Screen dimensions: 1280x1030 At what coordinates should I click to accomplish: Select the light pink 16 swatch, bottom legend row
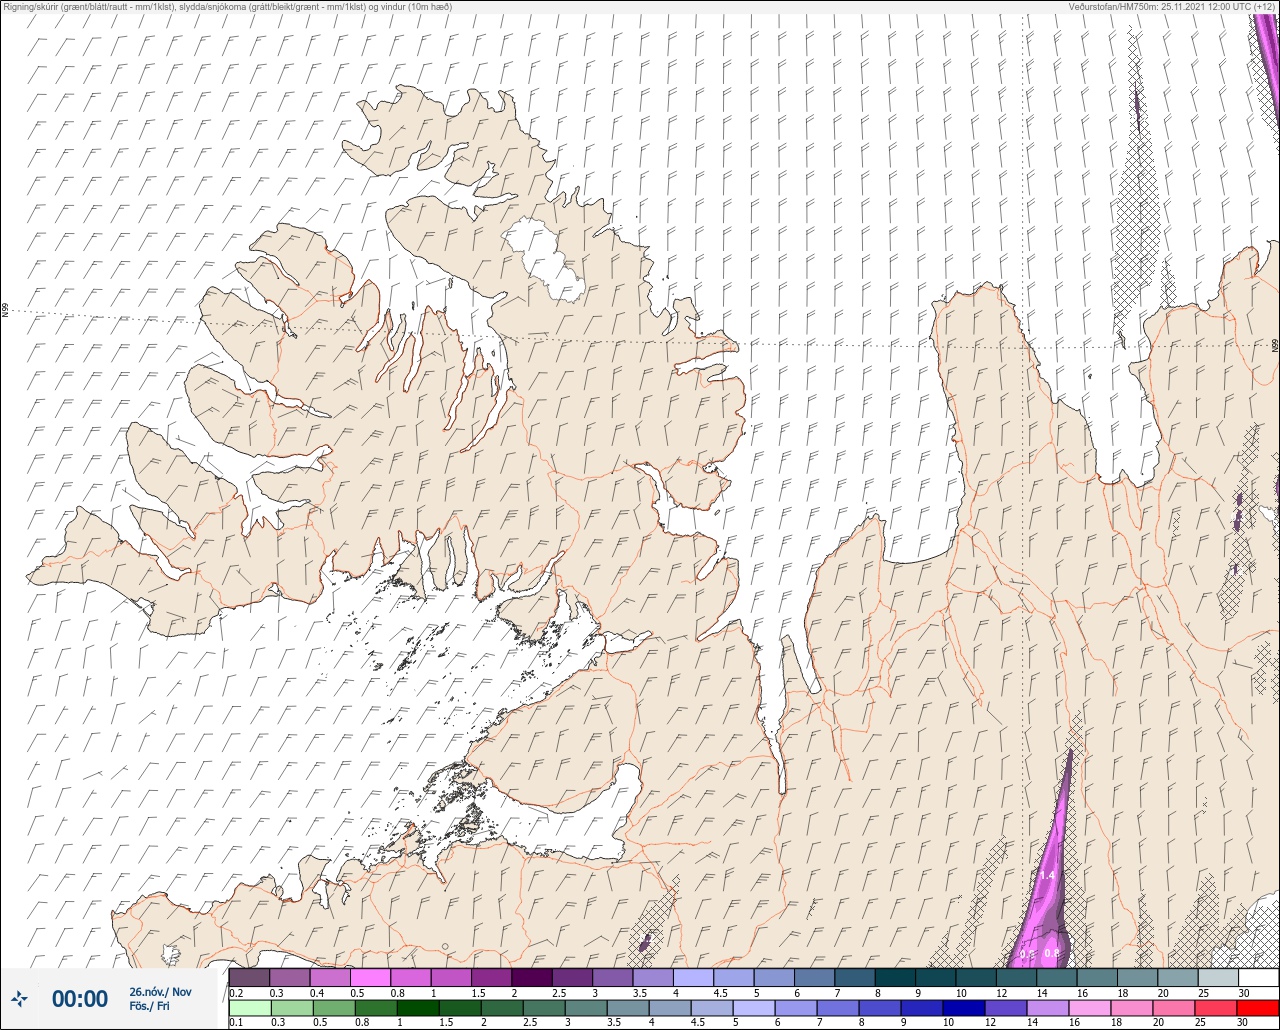1090,1008
